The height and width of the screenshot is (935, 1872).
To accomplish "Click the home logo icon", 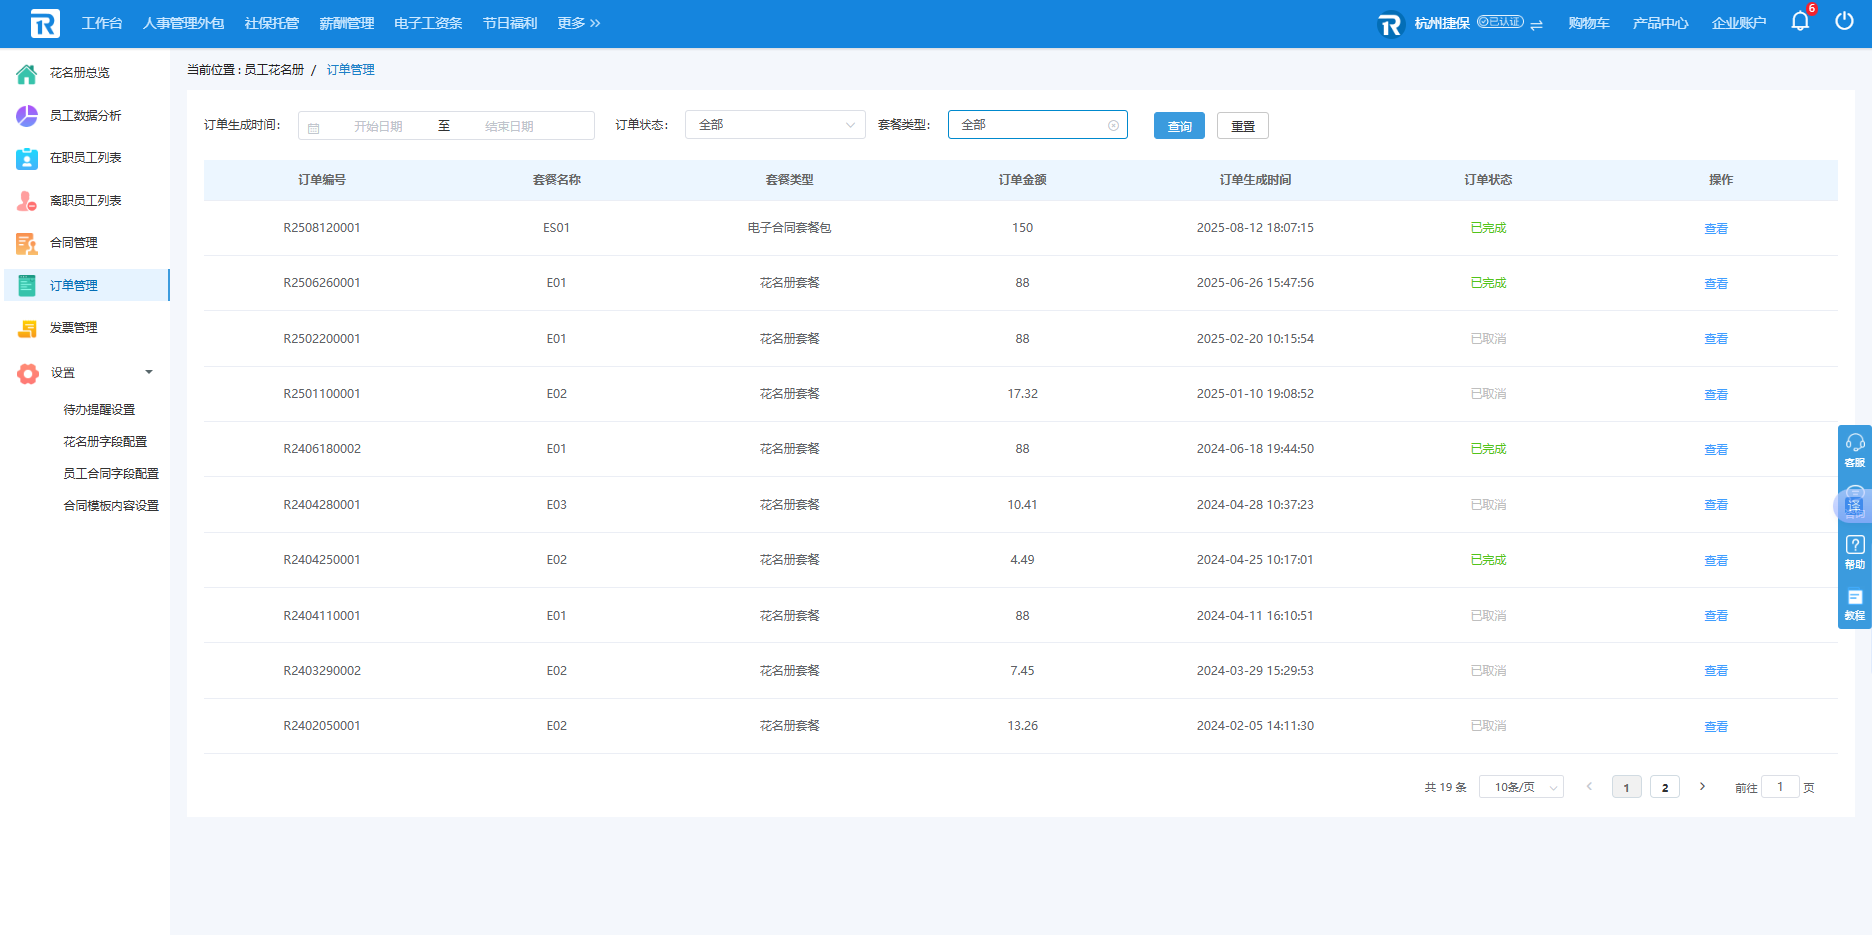I will click(x=45, y=23).
